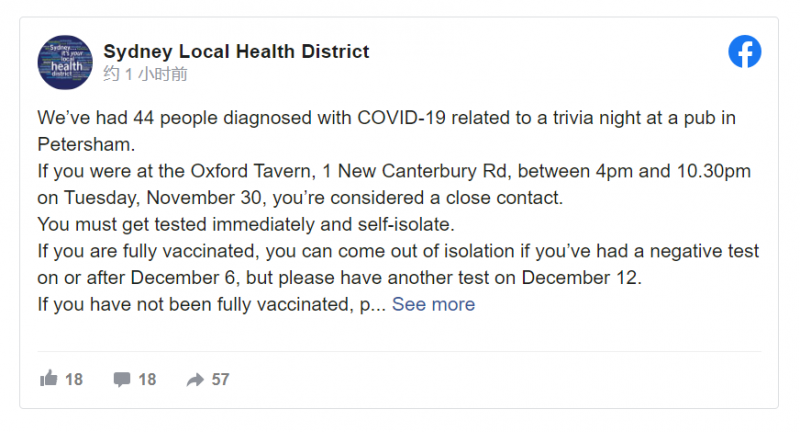Visit the Sydney Local Health District page name
The image size is (800, 432).
point(236,52)
